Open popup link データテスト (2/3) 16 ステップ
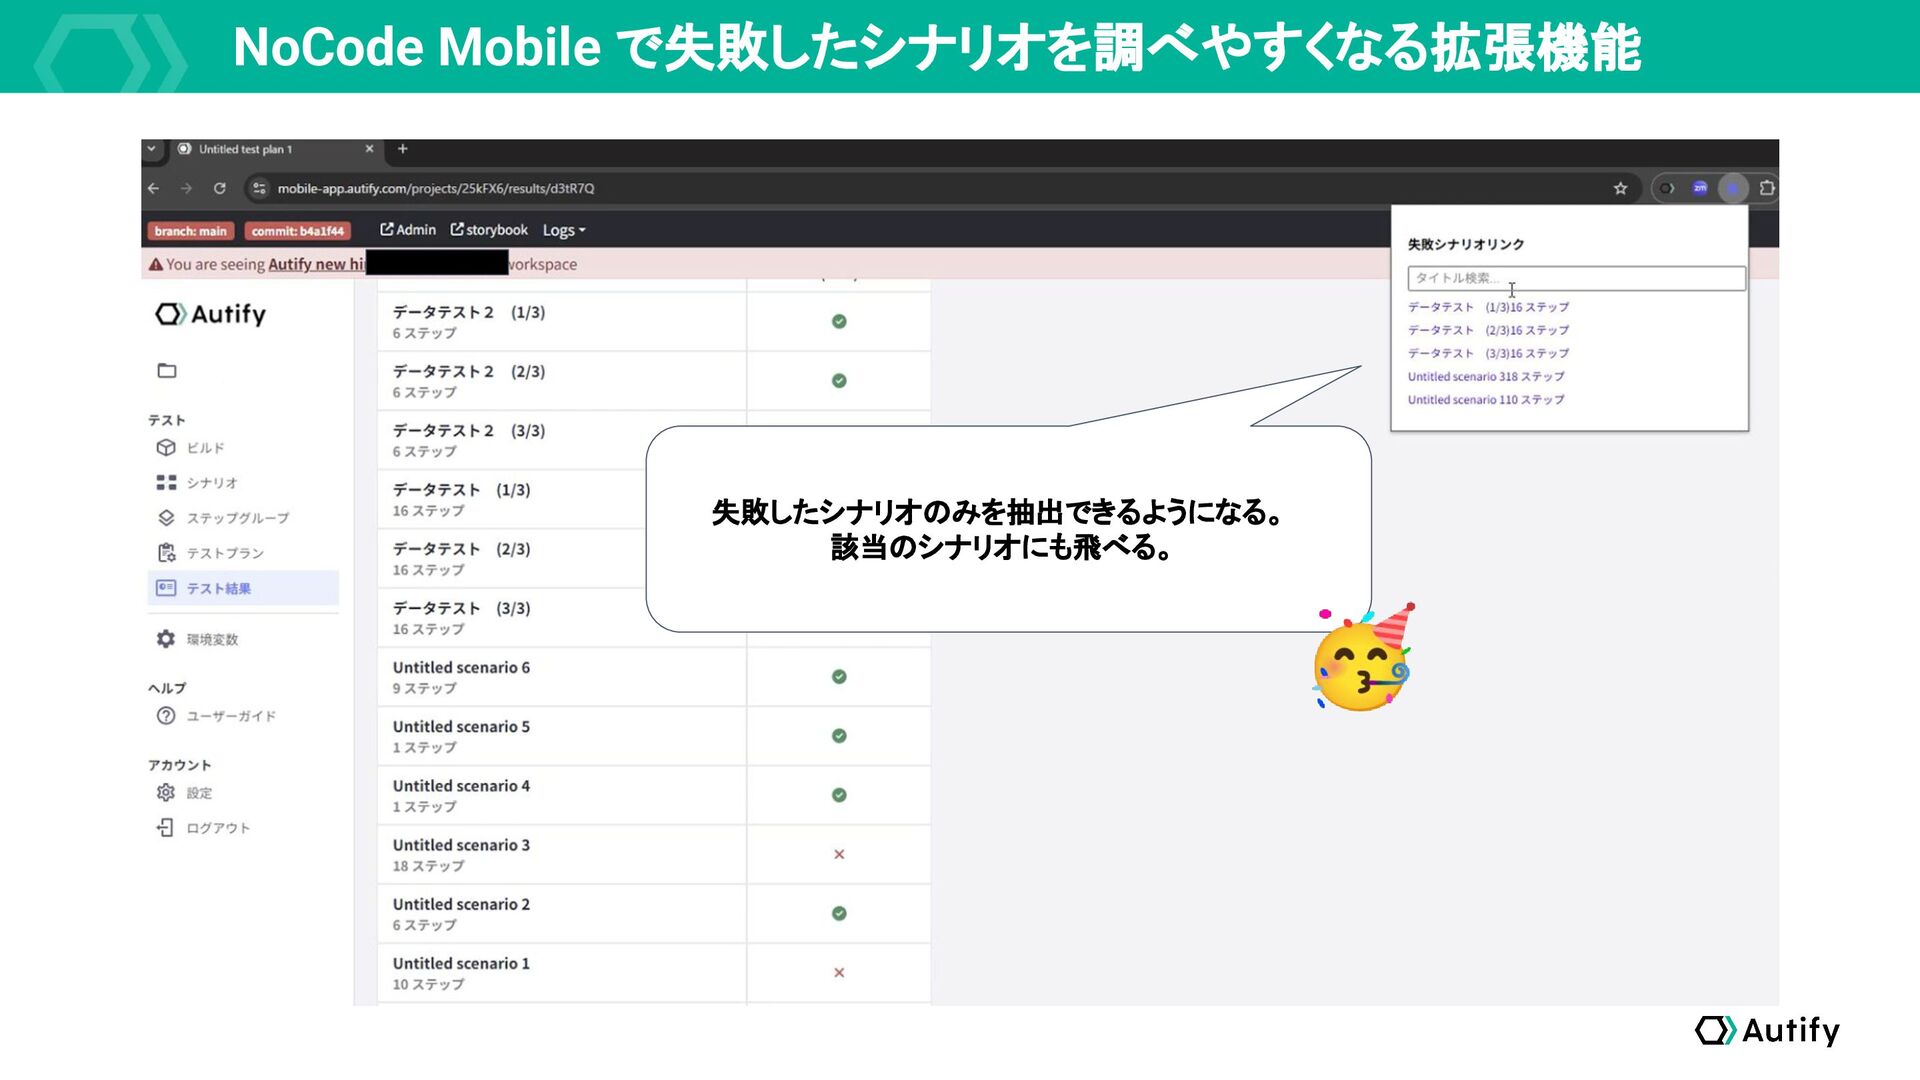1920x1080 pixels. click(x=1488, y=330)
